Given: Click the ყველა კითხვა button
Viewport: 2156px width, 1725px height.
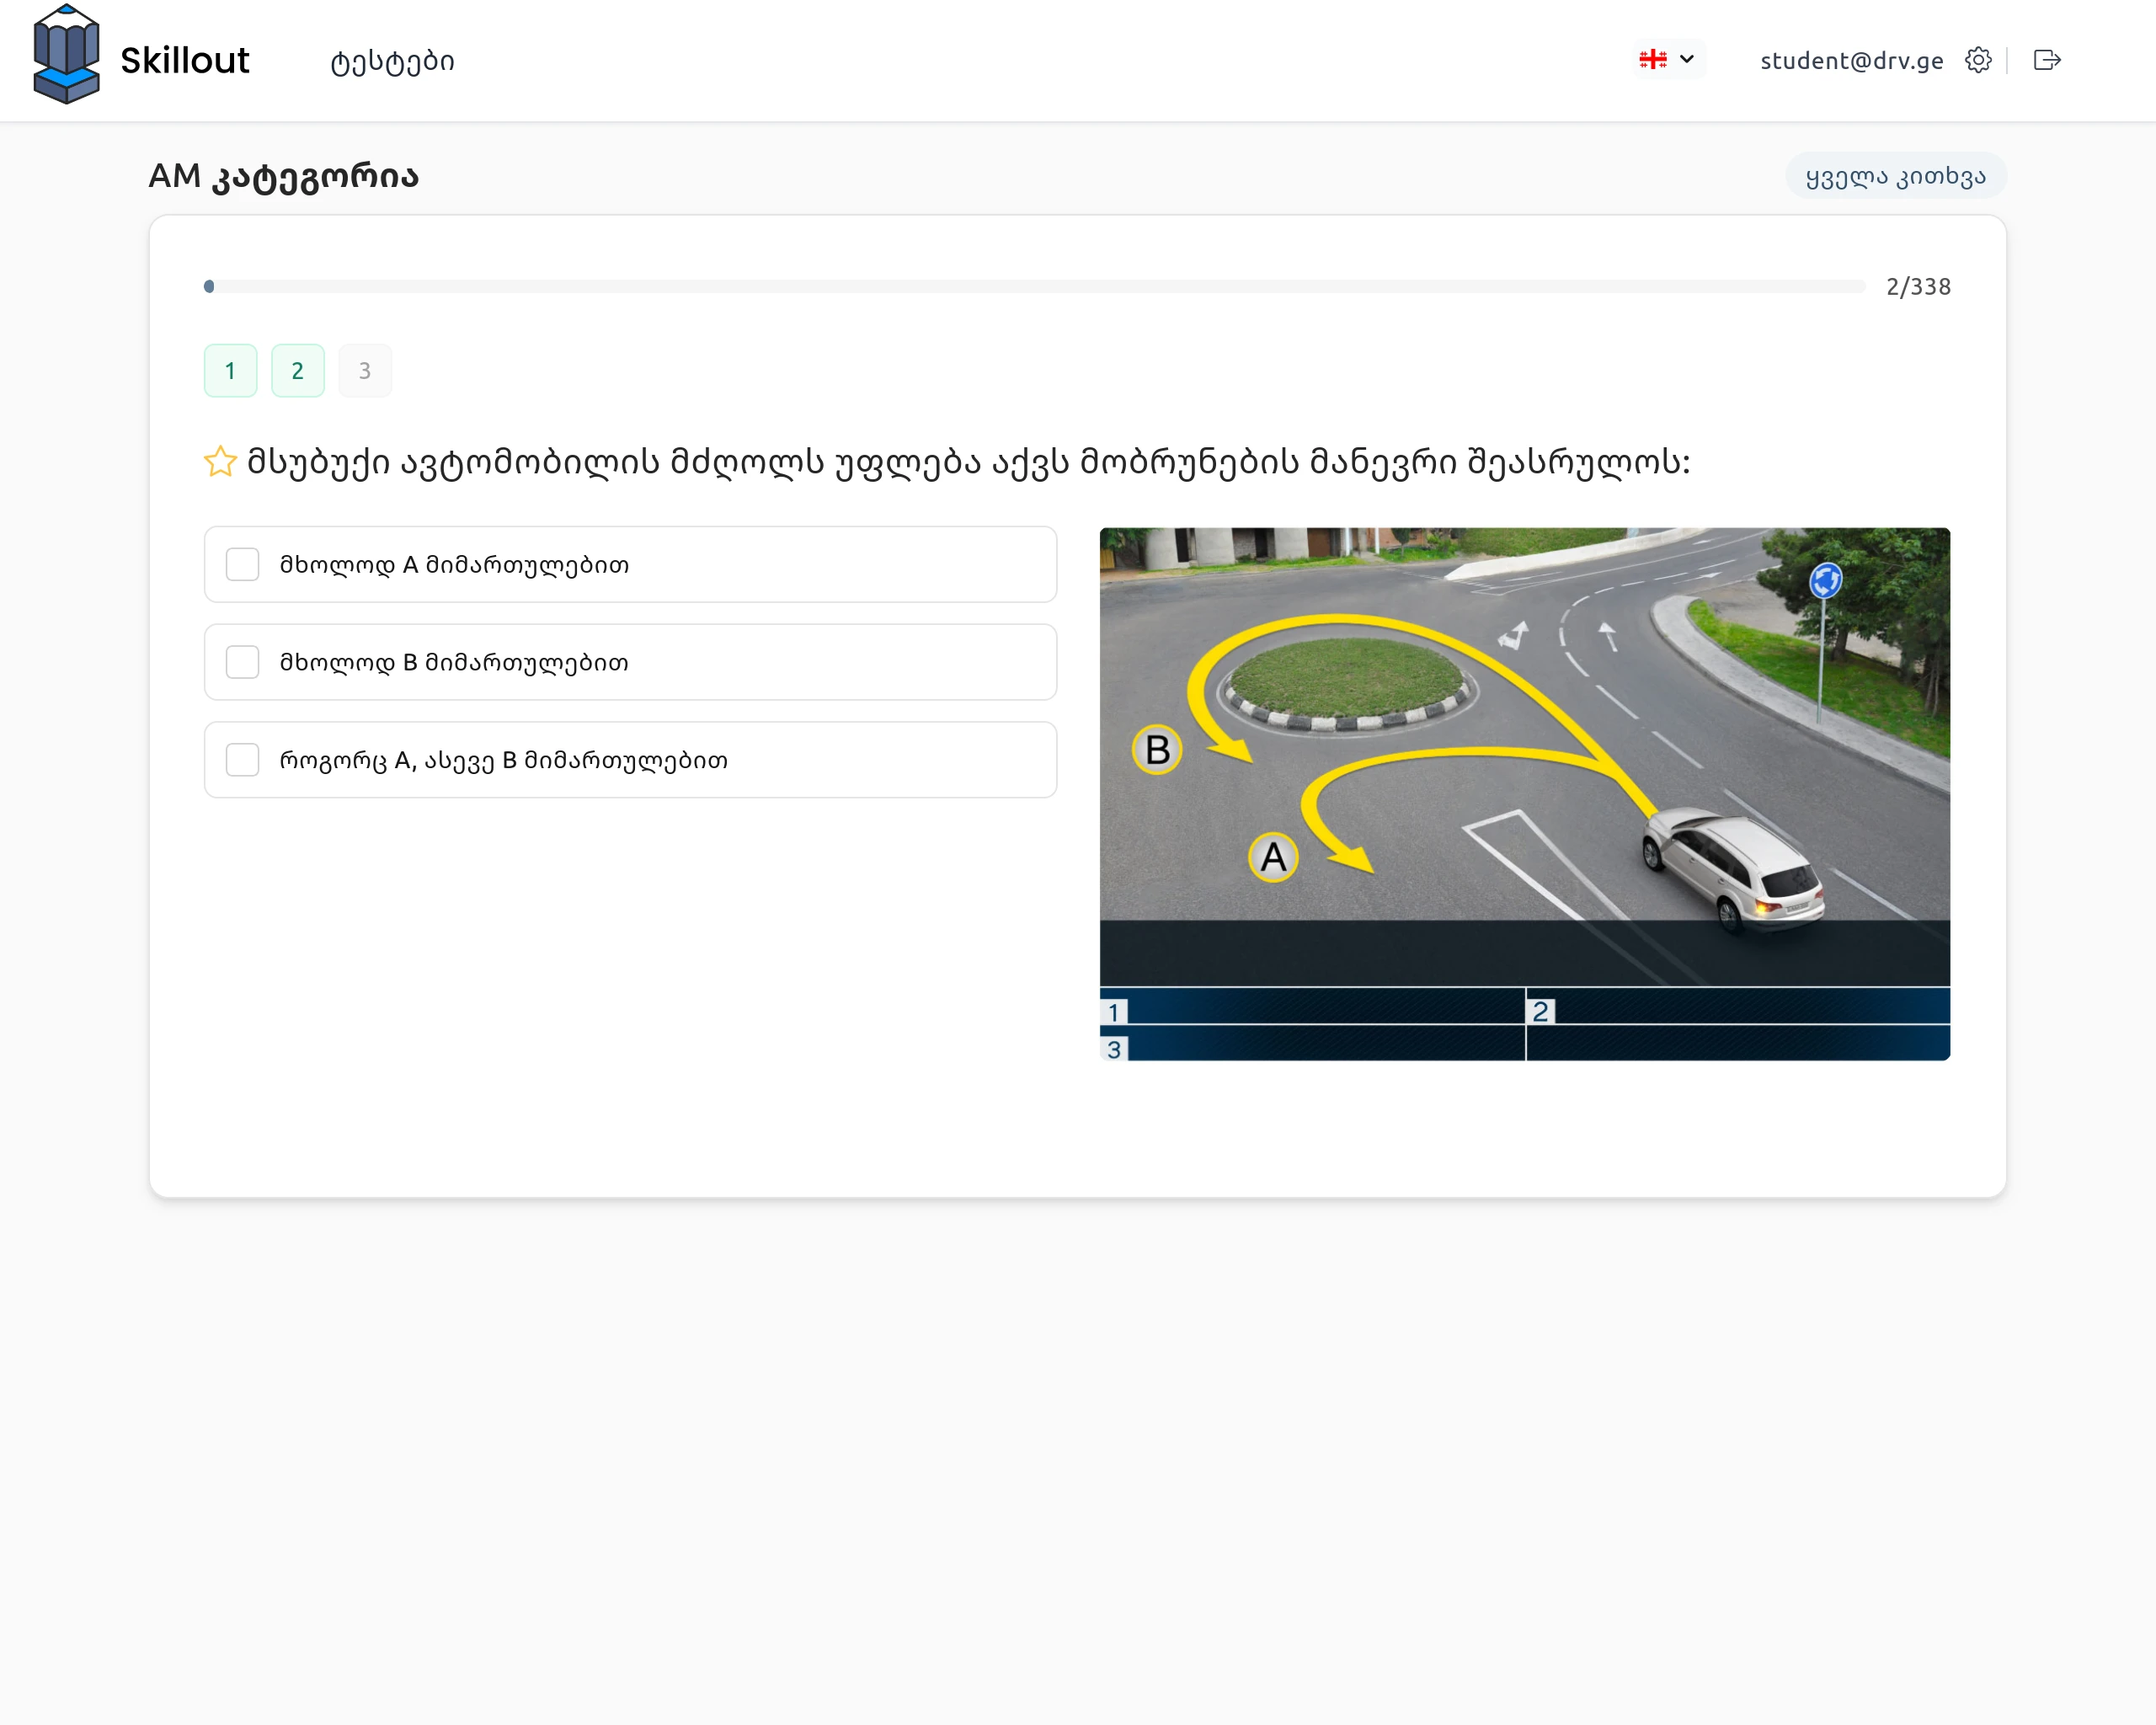Looking at the screenshot, I should coord(1895,177).
